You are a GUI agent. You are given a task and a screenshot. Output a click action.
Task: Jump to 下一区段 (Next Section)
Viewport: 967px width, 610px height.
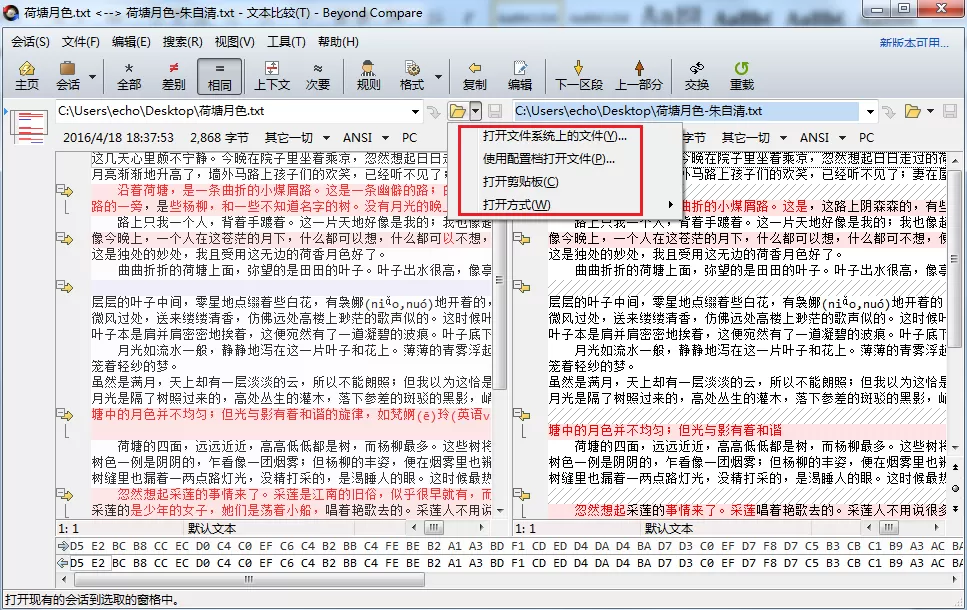tap(578, 76)
